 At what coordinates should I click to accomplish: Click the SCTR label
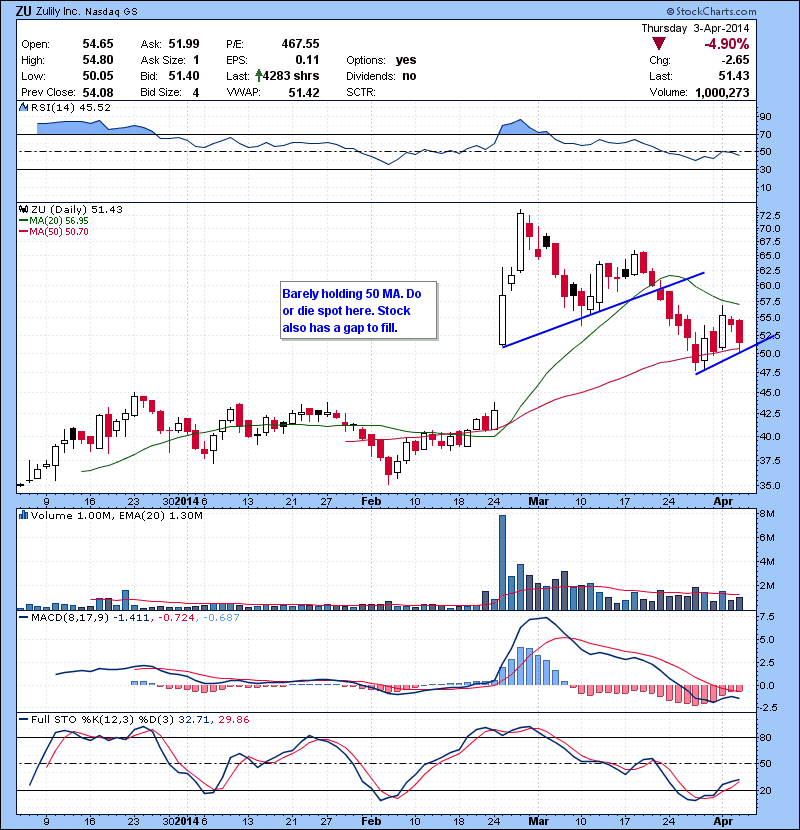point(361,92)
